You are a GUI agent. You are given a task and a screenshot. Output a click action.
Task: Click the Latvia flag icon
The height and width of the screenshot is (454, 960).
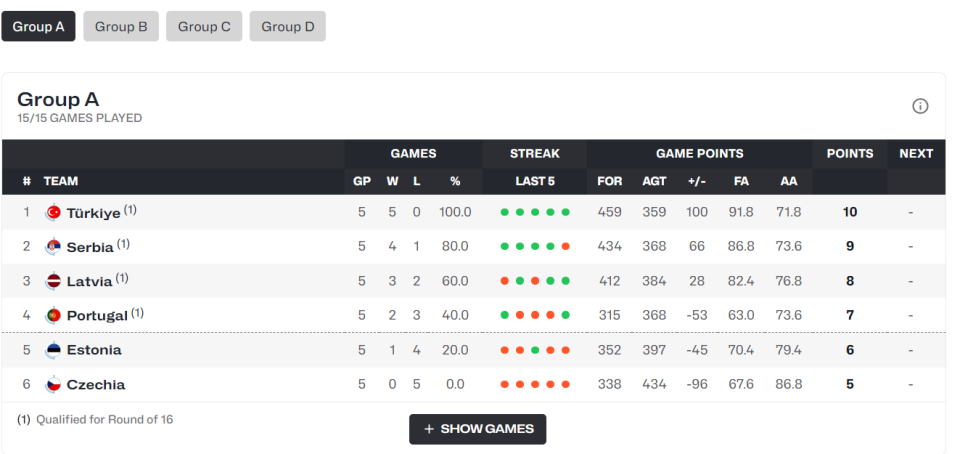coord(54,281)
